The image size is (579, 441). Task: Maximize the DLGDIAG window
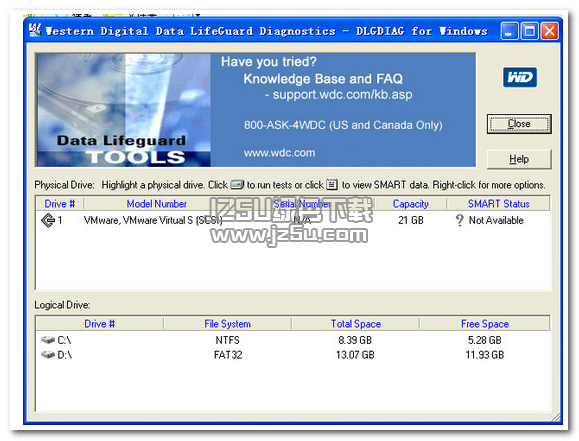point(529,31)
